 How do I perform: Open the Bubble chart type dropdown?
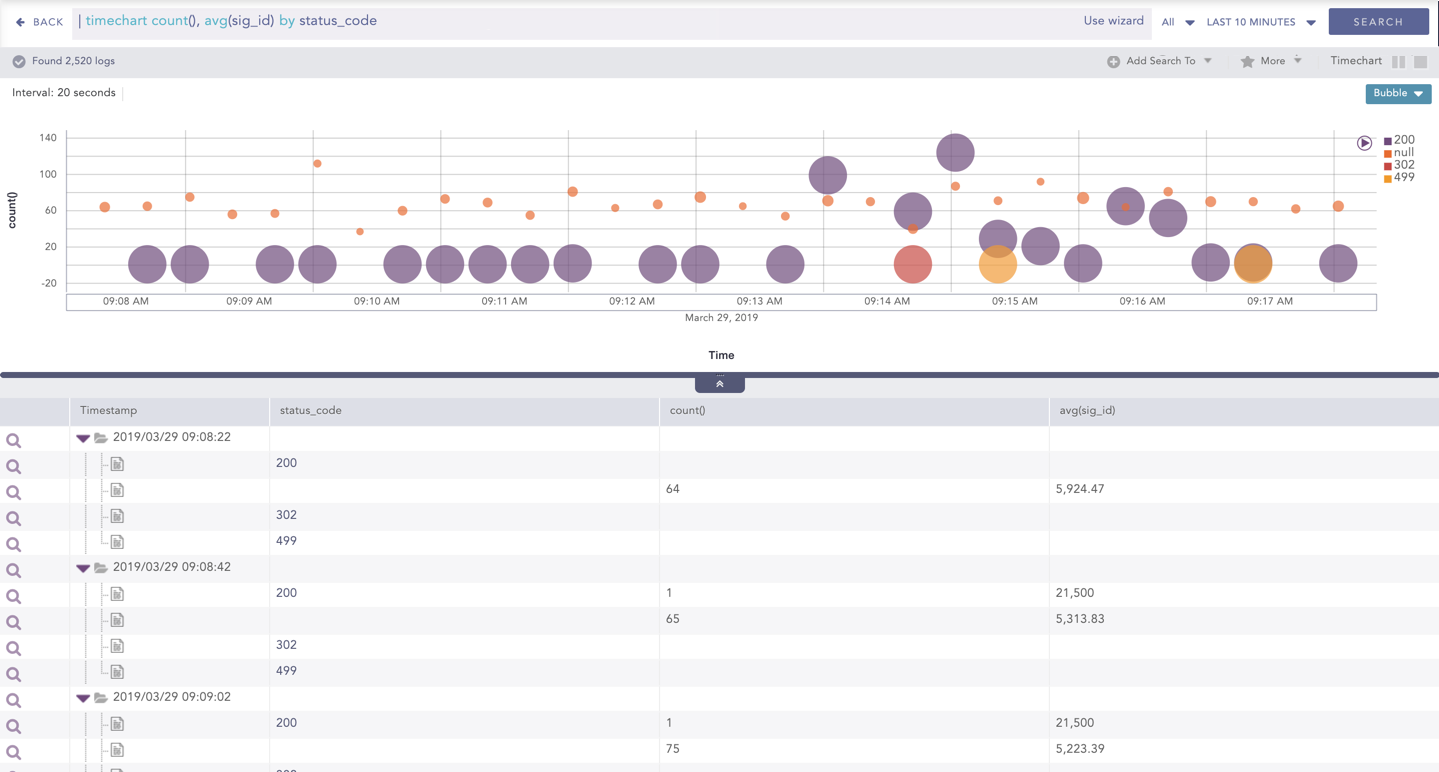click(1397, 94)
